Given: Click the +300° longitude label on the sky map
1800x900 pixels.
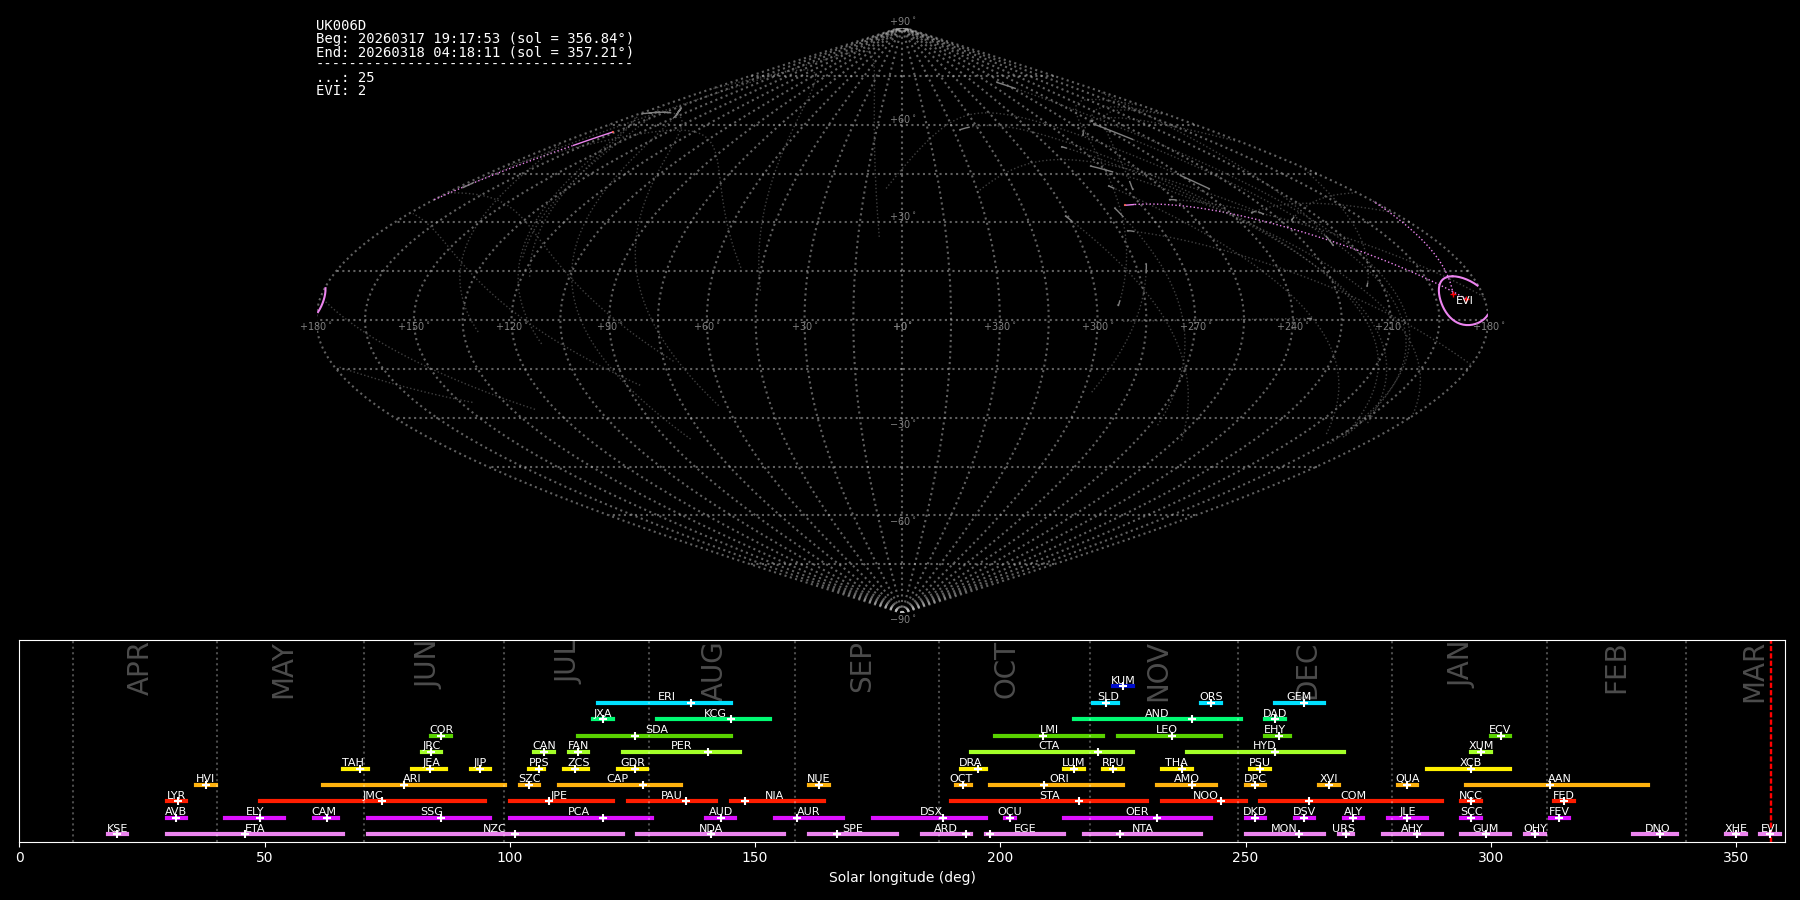Looking at the screenshot, I should click(x=1095, y=327).
